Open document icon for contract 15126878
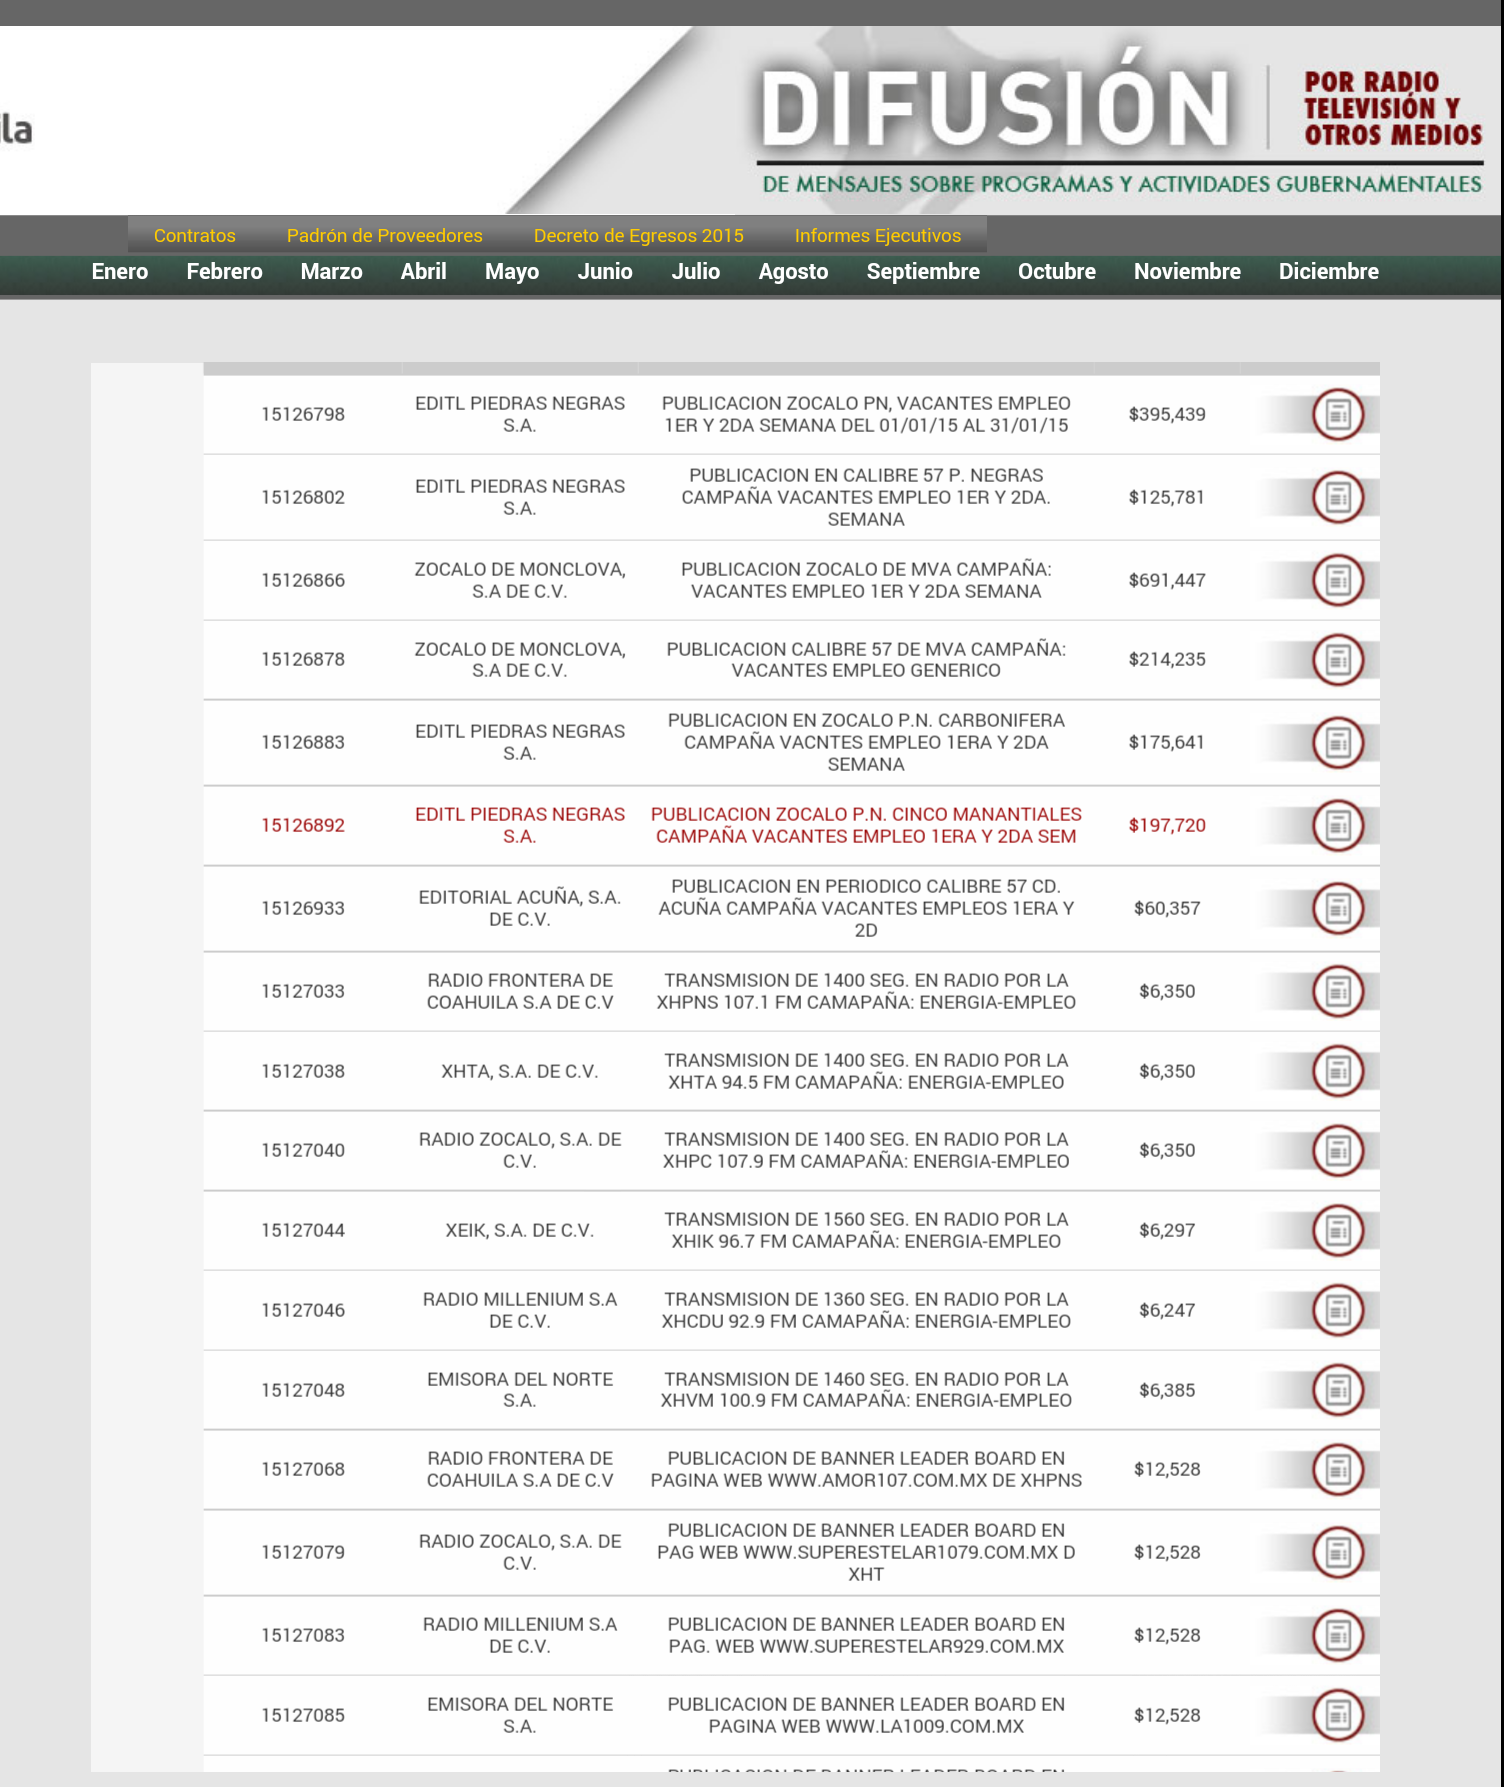The width and height of the screenshot is (1504, 1787). click(x=1338, y=660)
